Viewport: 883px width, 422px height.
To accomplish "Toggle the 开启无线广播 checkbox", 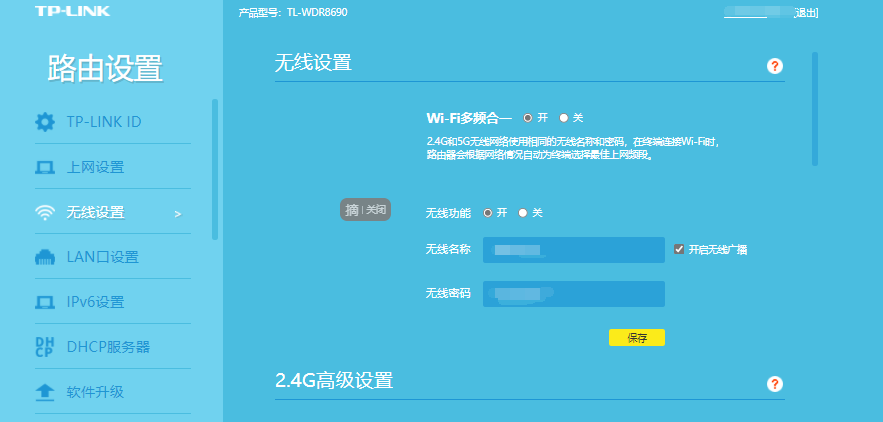I will 679,249.
